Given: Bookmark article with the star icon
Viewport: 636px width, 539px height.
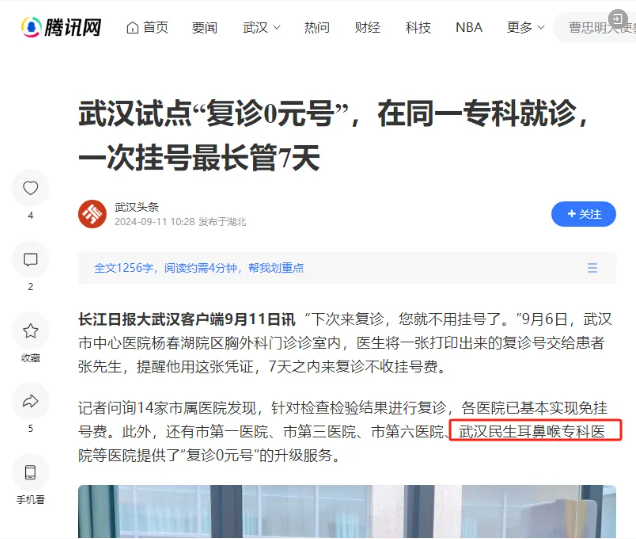Looking at the screenshot, I should [x=30, y=331].
